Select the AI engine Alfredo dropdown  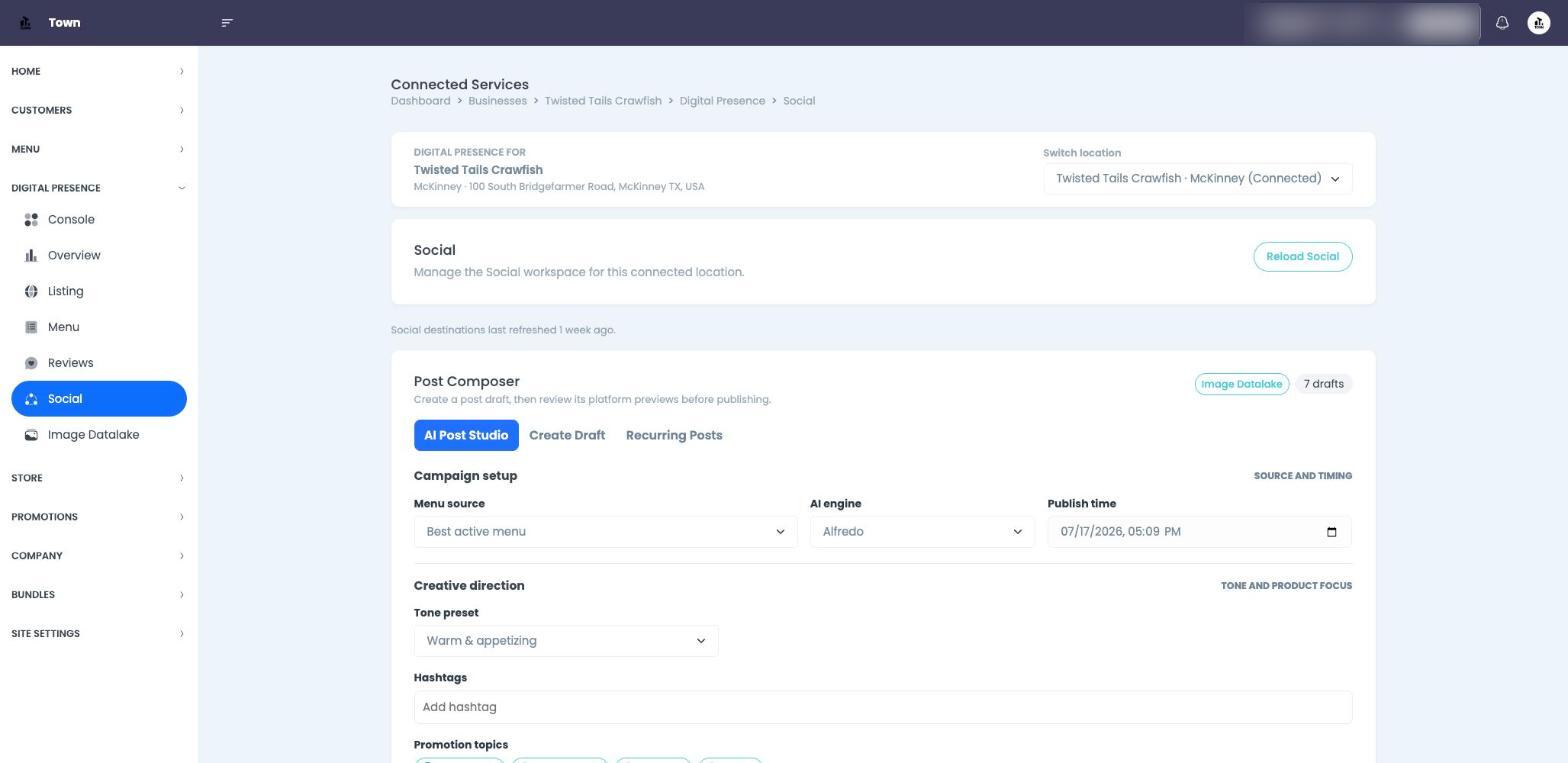(922, 532)
